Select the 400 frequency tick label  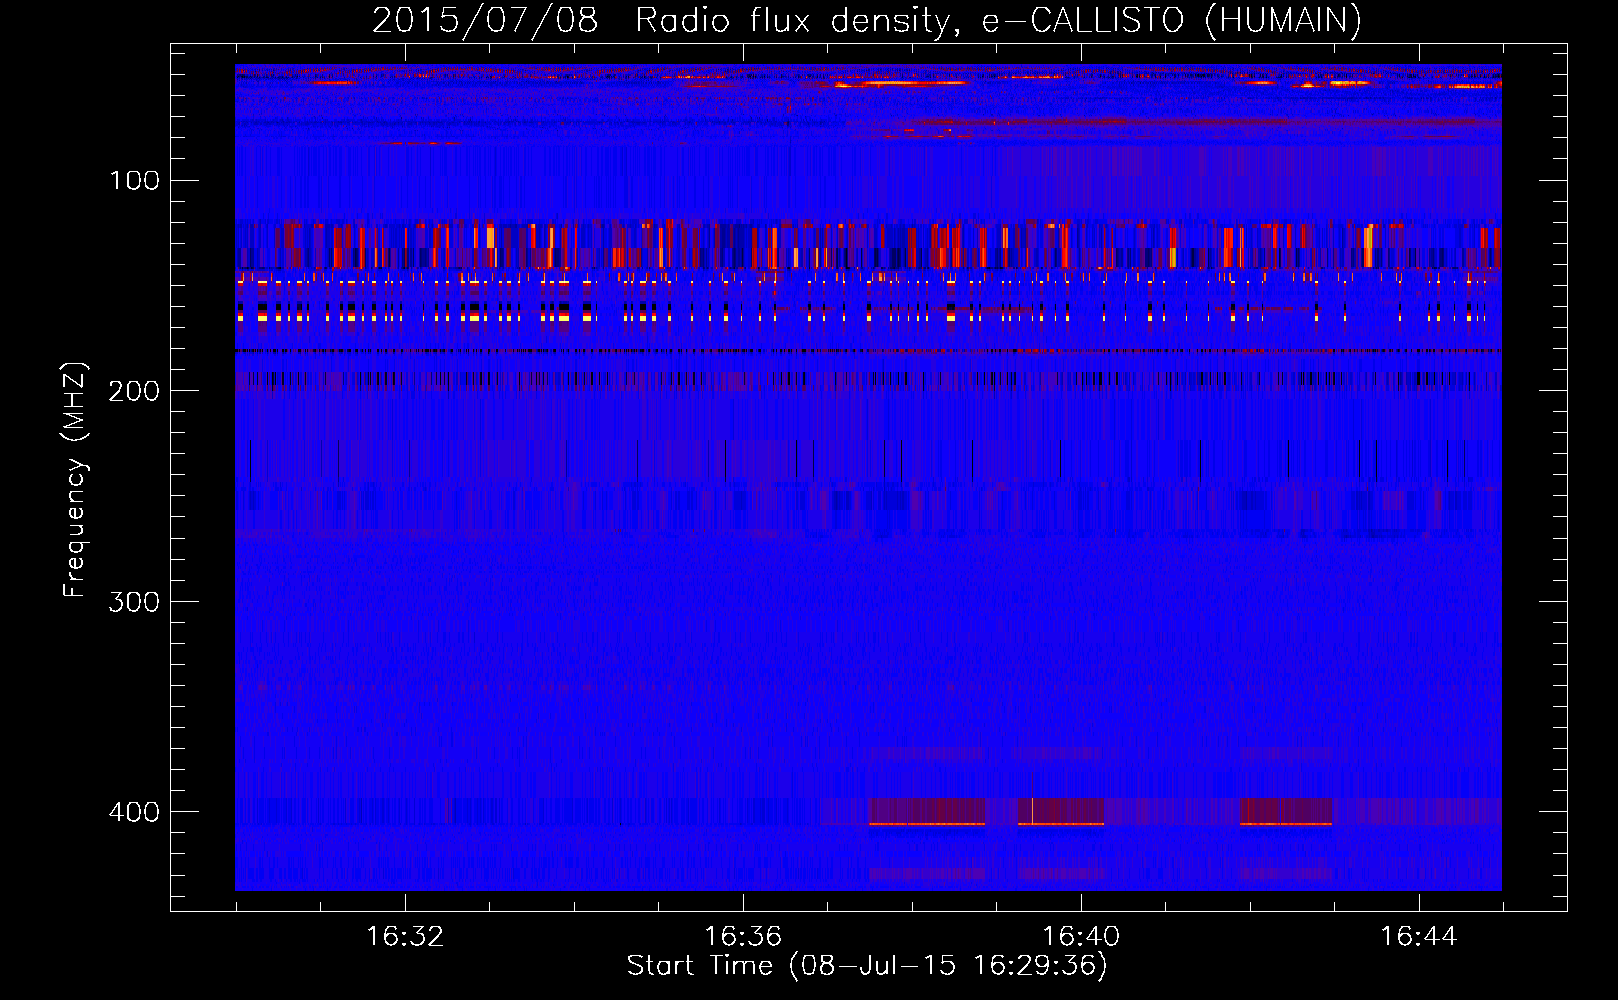pos(134,812)
